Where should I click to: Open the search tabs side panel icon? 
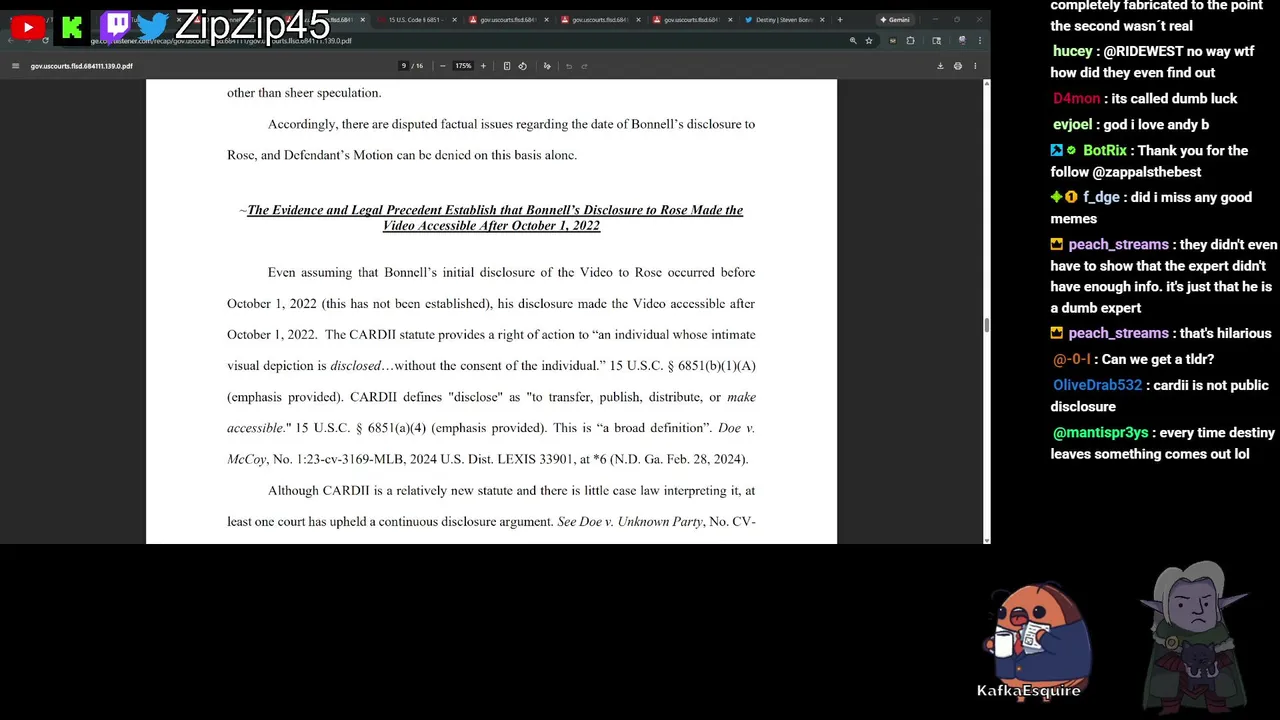936,41
